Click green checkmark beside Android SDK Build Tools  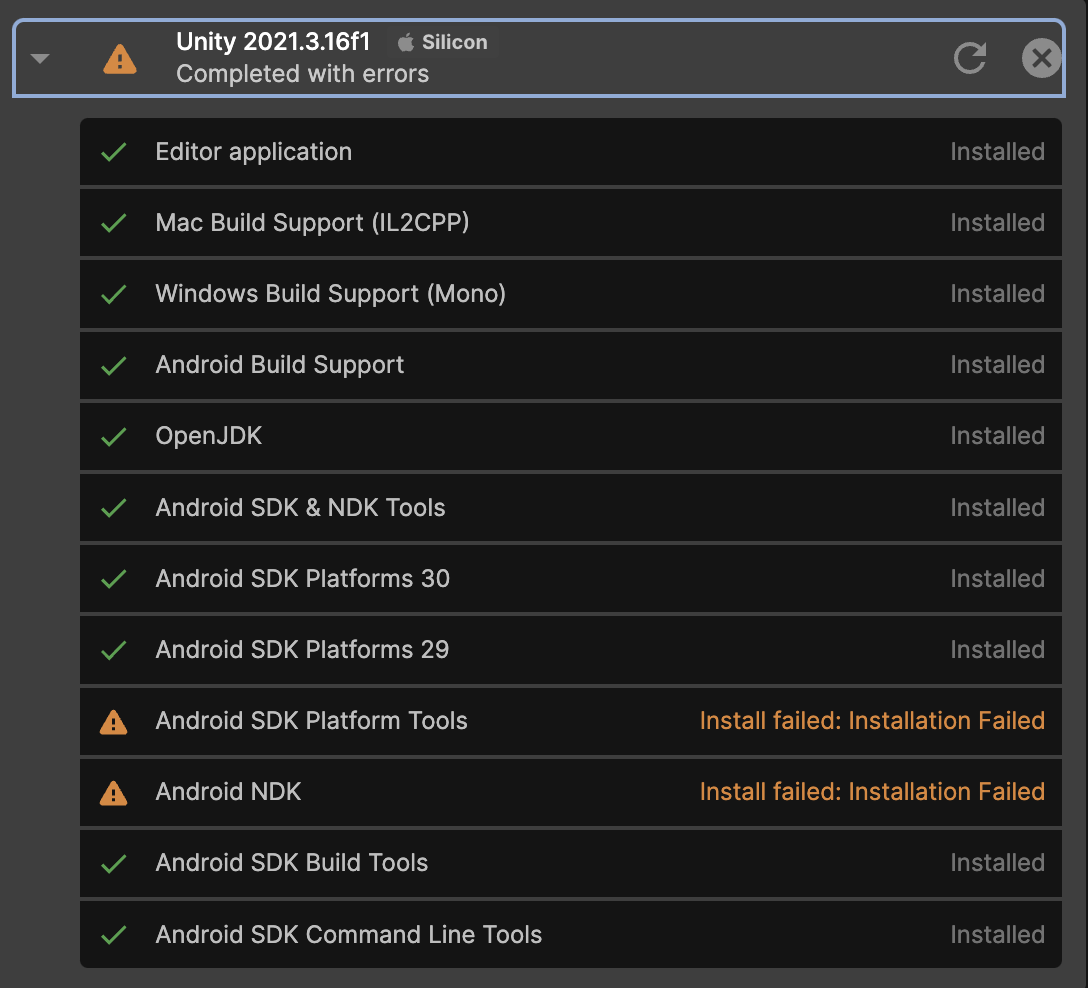[114, 863]
